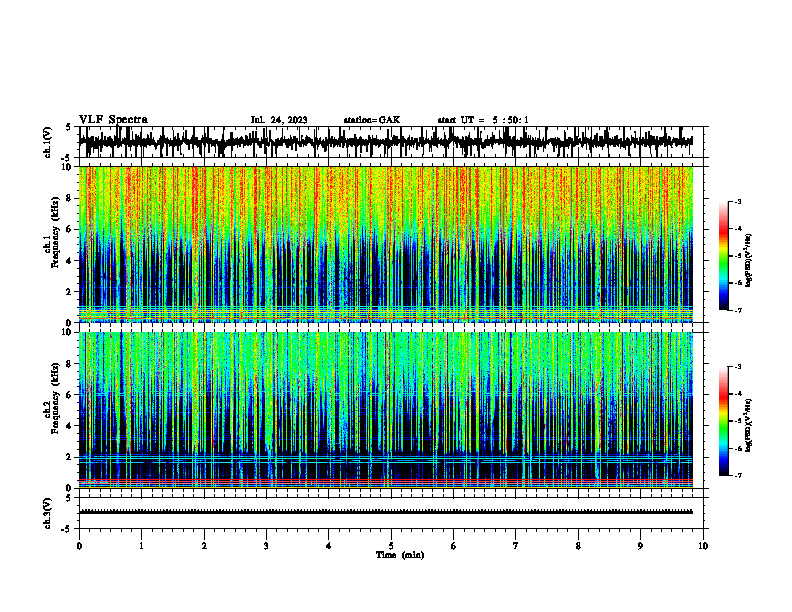Click the VLF Spectra title text
The image size is (792, 612).
(113, 120)
